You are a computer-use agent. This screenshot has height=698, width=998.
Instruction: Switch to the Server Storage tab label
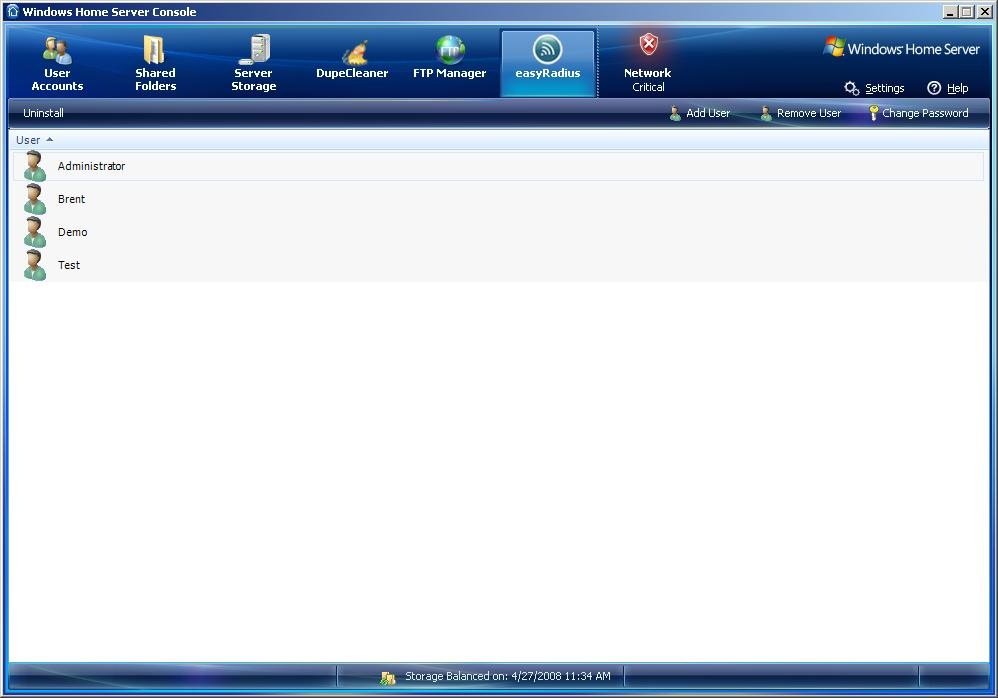[253, 80]
